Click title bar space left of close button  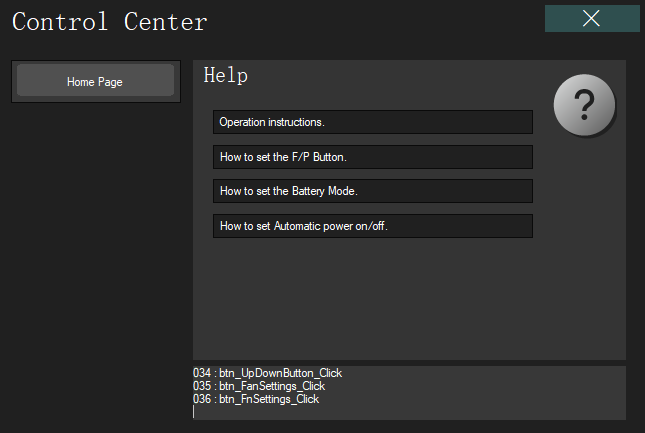tap(400, 20)
